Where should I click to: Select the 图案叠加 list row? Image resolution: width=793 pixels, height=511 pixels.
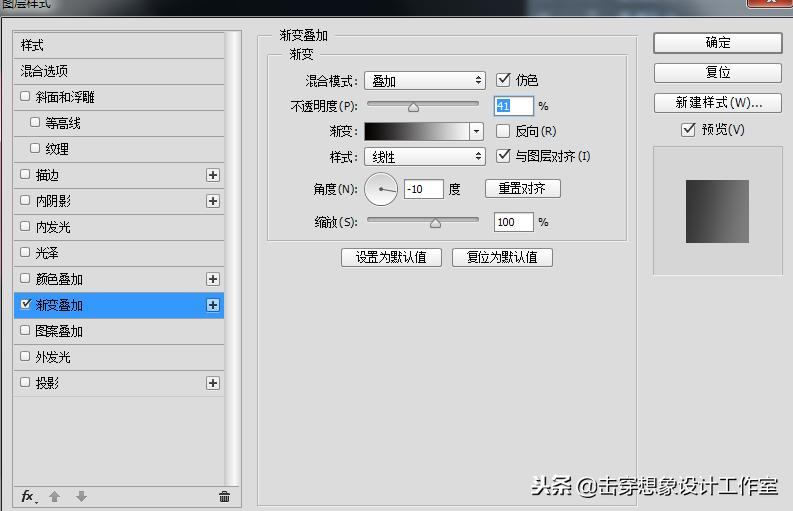point(119,331)
